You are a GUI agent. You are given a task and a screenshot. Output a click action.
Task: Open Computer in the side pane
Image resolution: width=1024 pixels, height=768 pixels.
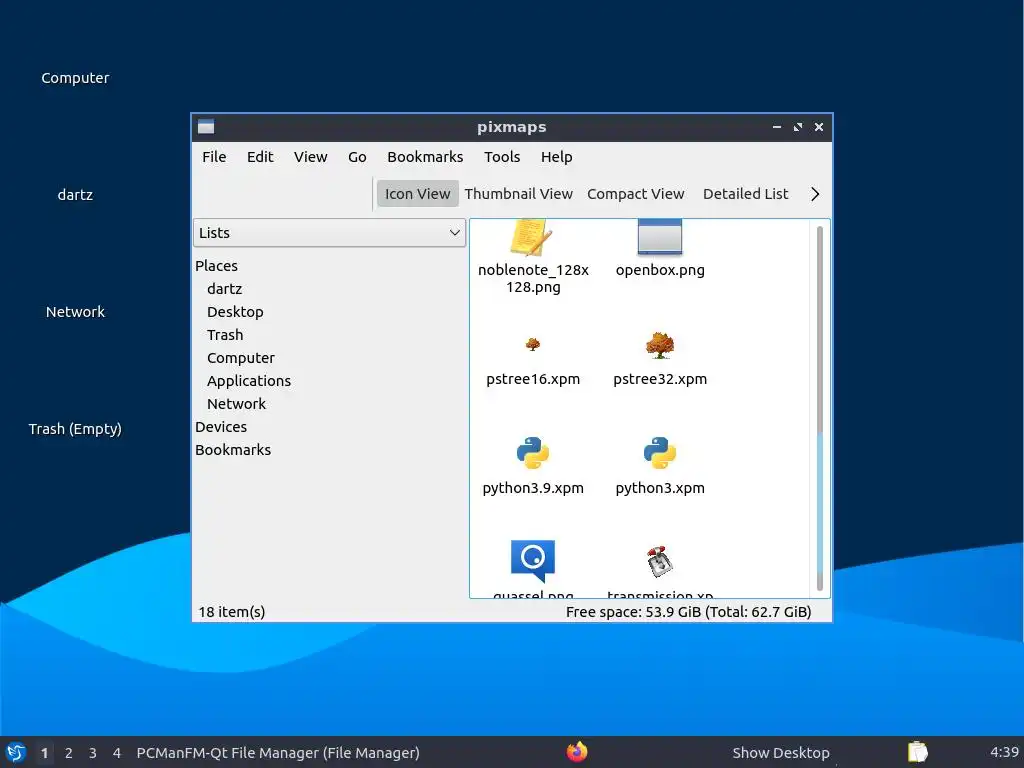[x=241, y=358]
